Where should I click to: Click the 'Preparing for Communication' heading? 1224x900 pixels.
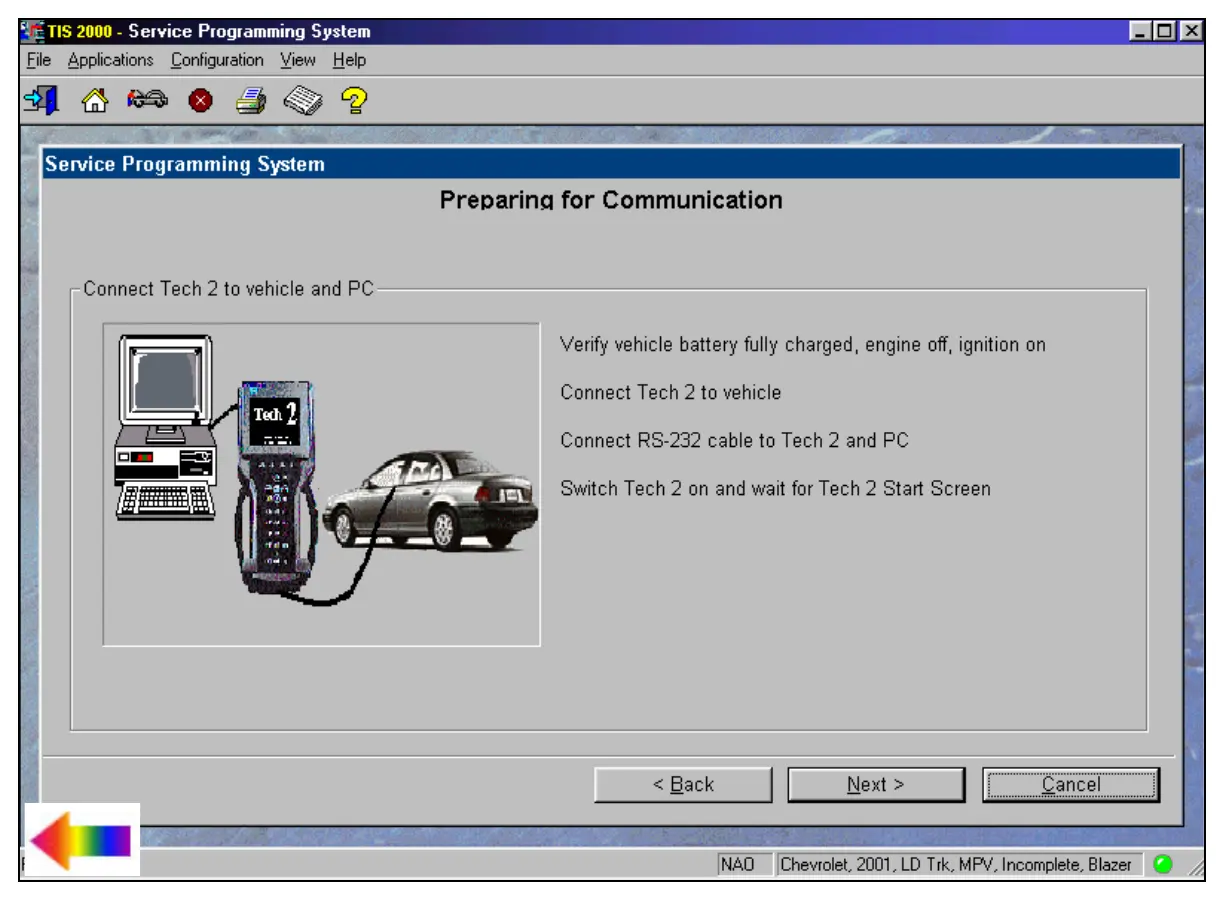coord(611,200)
